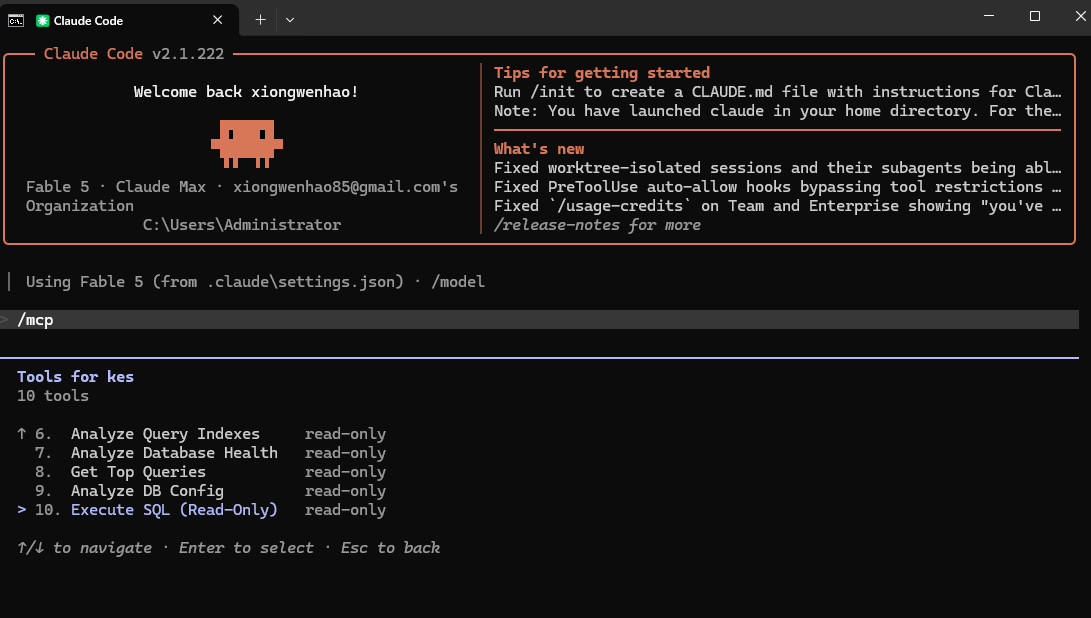This screenshot has height=618, width=1091.
Task: Click the Welcome back xiongwenhao! text
Action: [x=246, y=92]
